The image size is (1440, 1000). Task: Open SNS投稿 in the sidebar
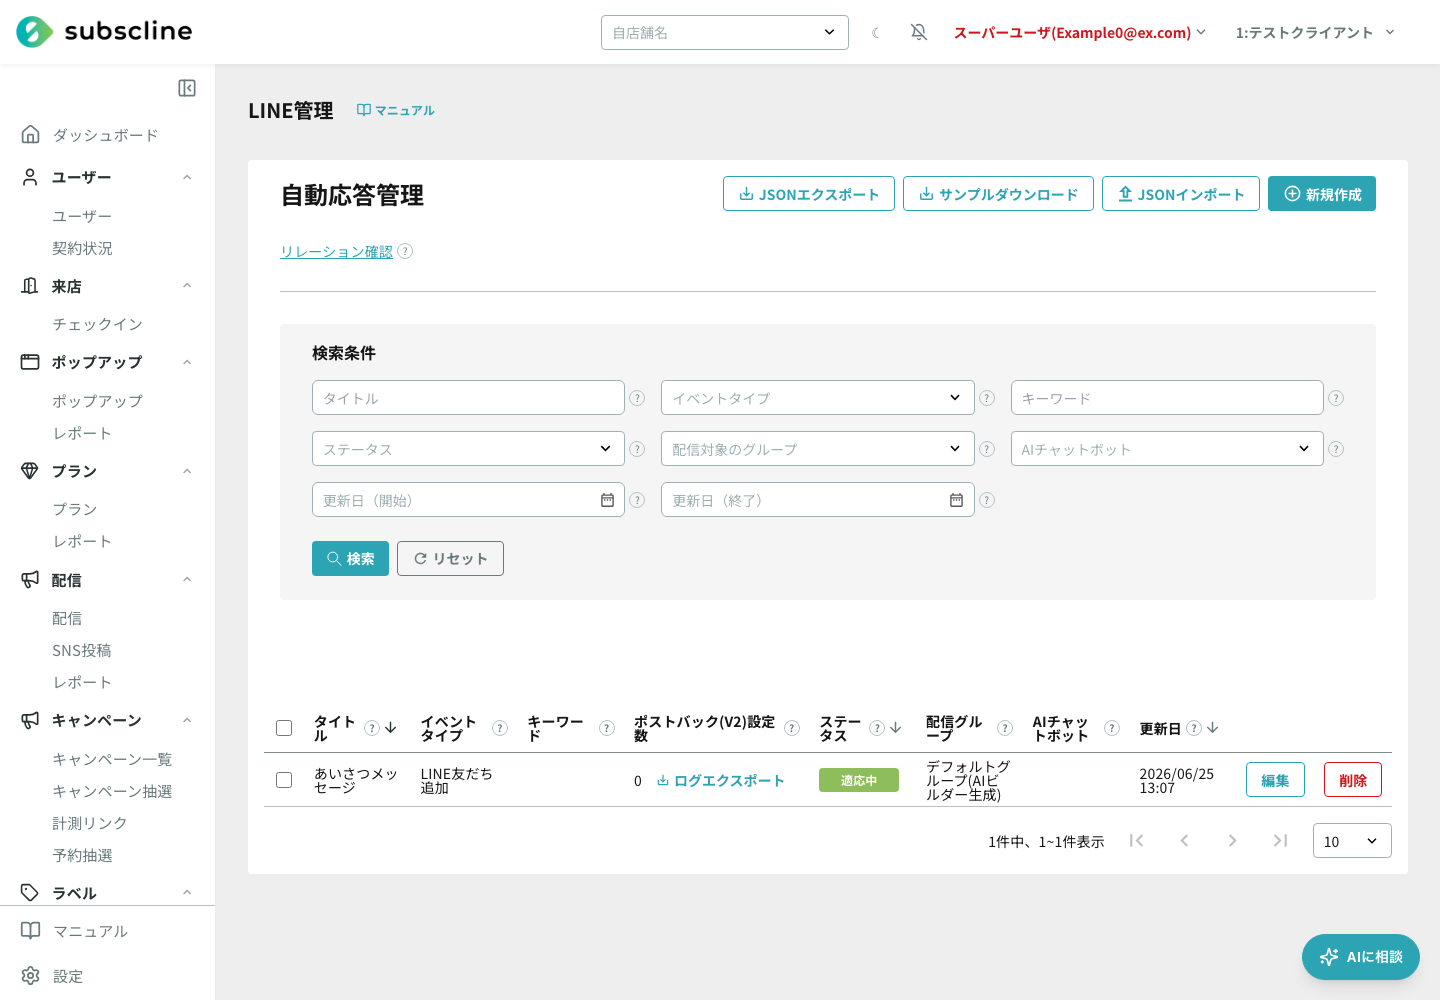[82, 650]
